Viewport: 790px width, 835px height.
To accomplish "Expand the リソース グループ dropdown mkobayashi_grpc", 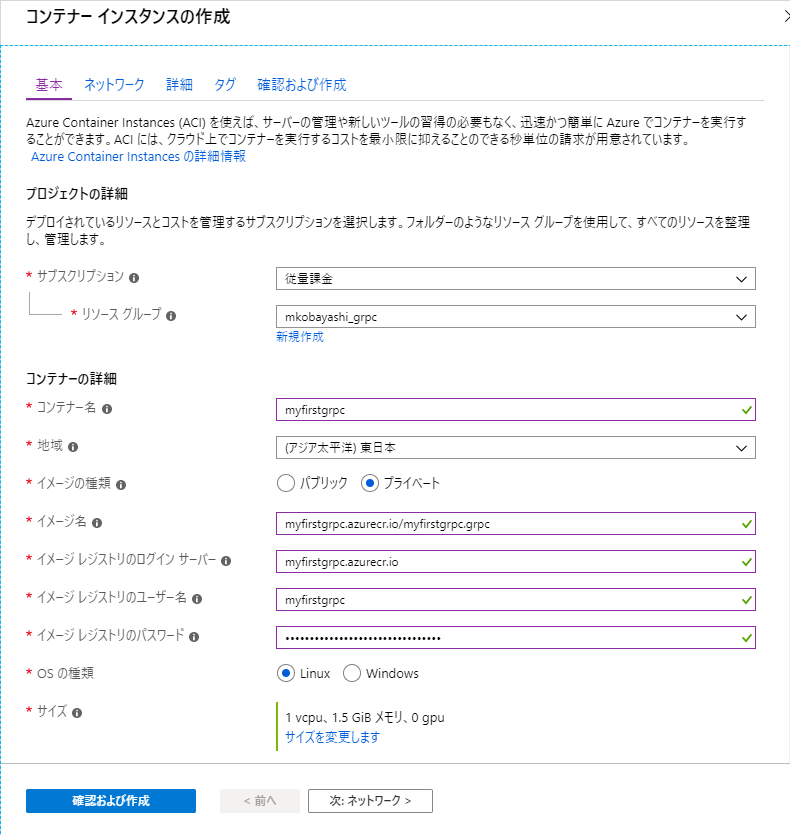I will coord(516,316).
